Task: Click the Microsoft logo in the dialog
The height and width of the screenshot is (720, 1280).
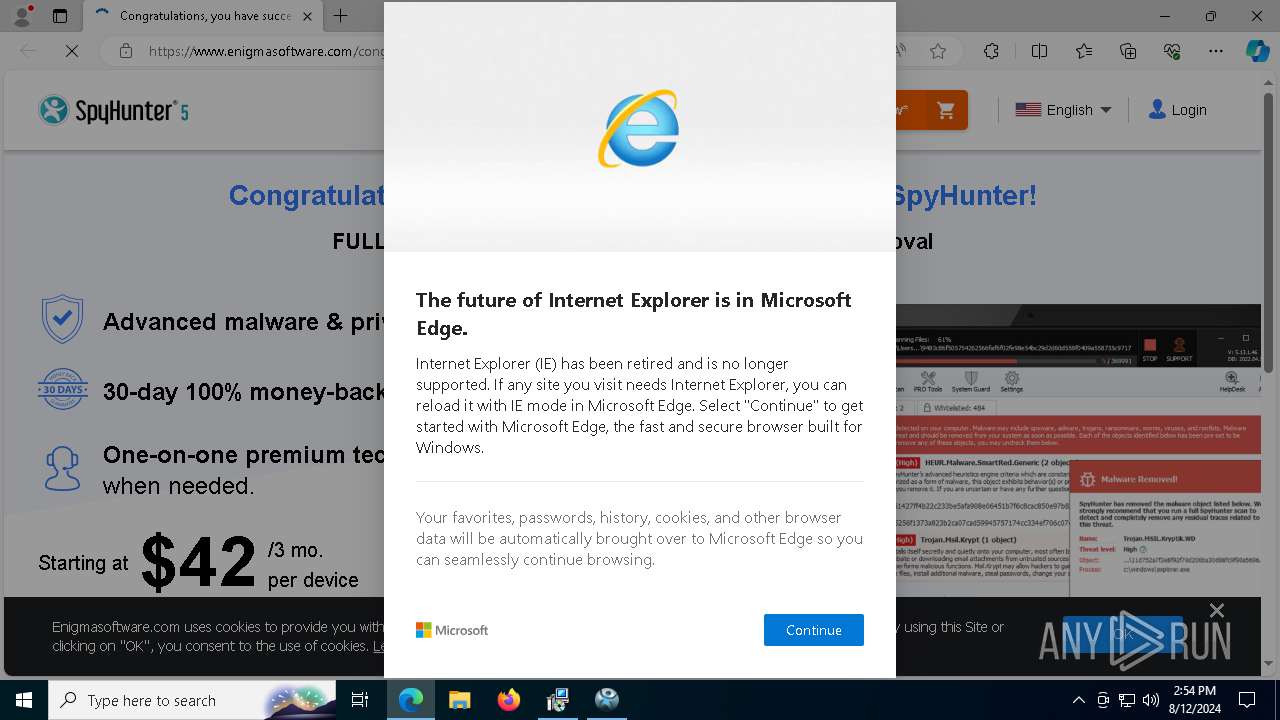Action: (x=452, y=630)
